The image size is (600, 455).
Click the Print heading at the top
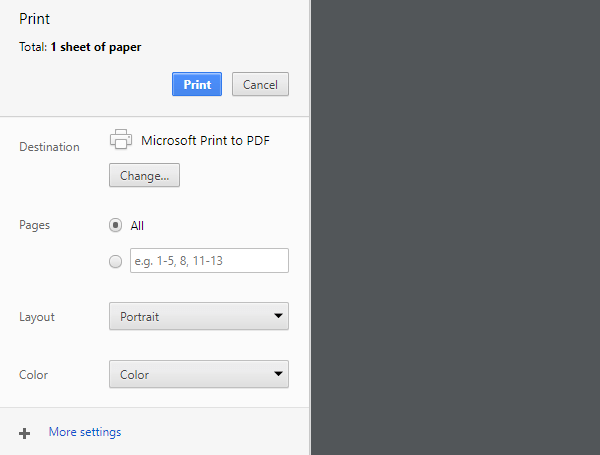click(x=34, y=19)
